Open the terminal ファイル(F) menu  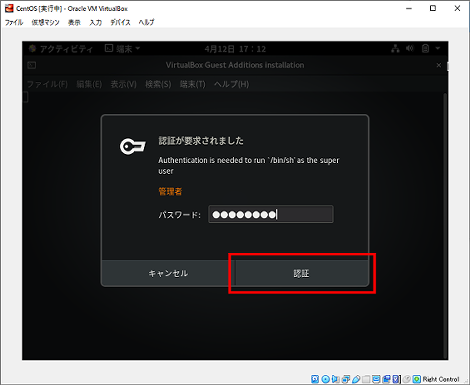[47, 84]
